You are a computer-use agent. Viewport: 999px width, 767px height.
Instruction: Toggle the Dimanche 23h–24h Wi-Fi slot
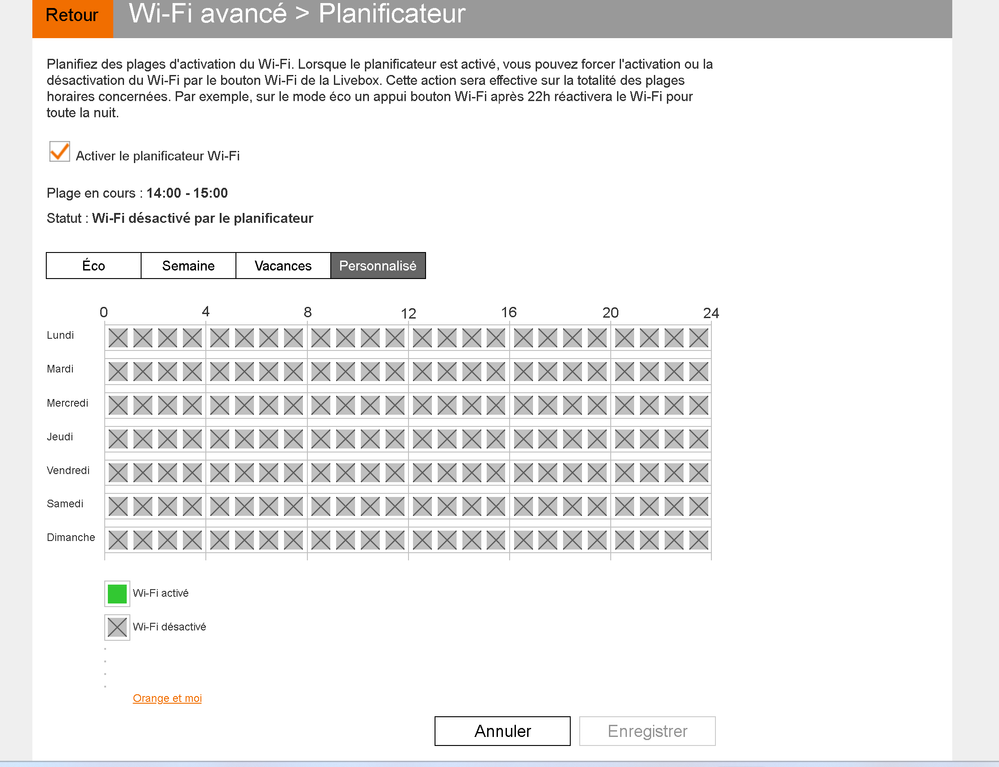pos(698,540)
